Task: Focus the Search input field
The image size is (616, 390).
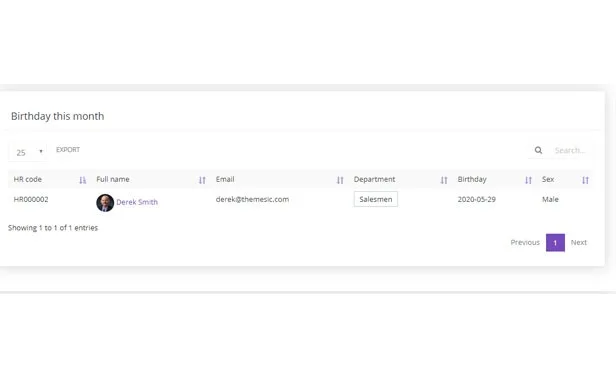Action: click(570, 150)
